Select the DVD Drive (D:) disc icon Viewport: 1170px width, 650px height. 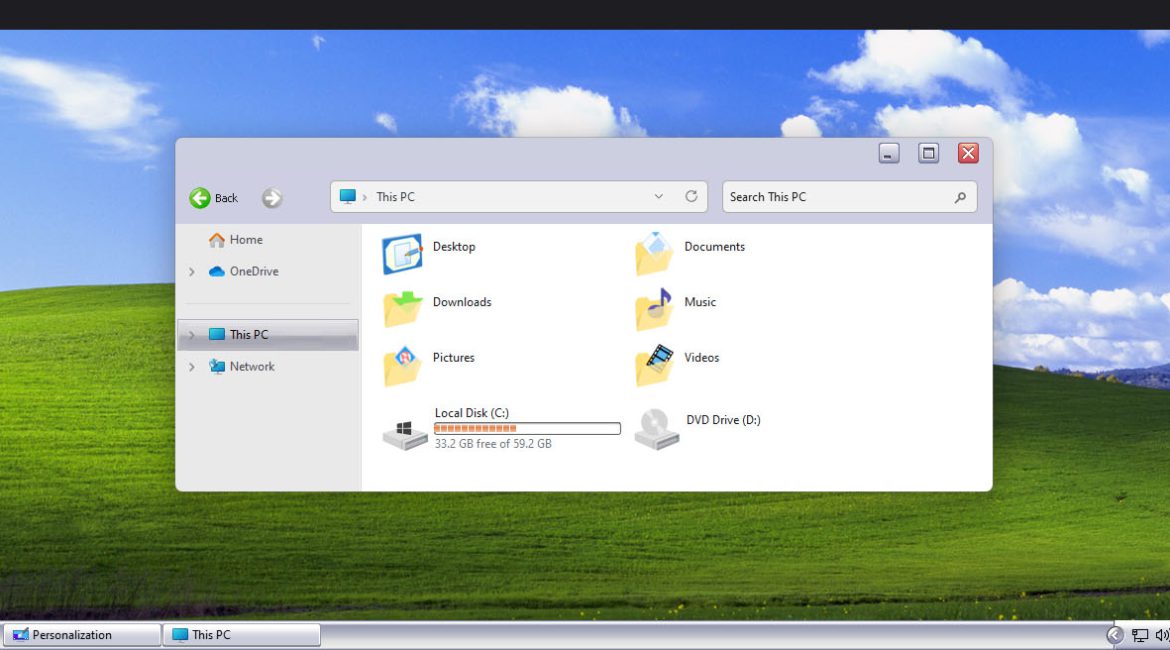pyautogui.click(x=657, y=429)
